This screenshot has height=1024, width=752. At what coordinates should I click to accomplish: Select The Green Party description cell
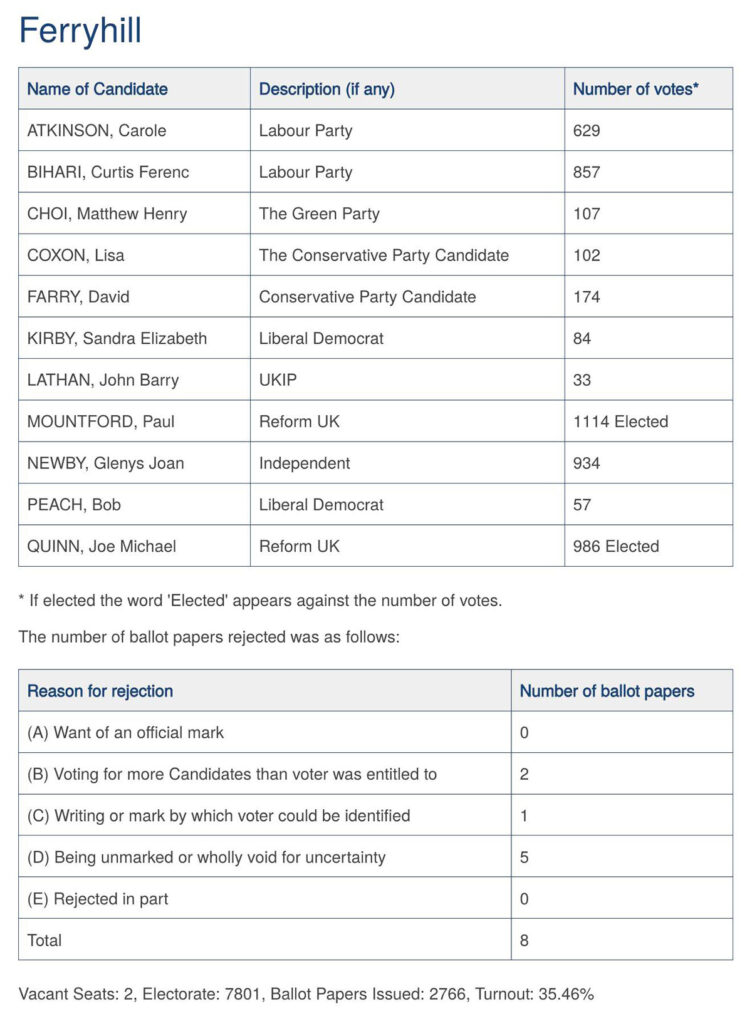click(x=407, y=214)
